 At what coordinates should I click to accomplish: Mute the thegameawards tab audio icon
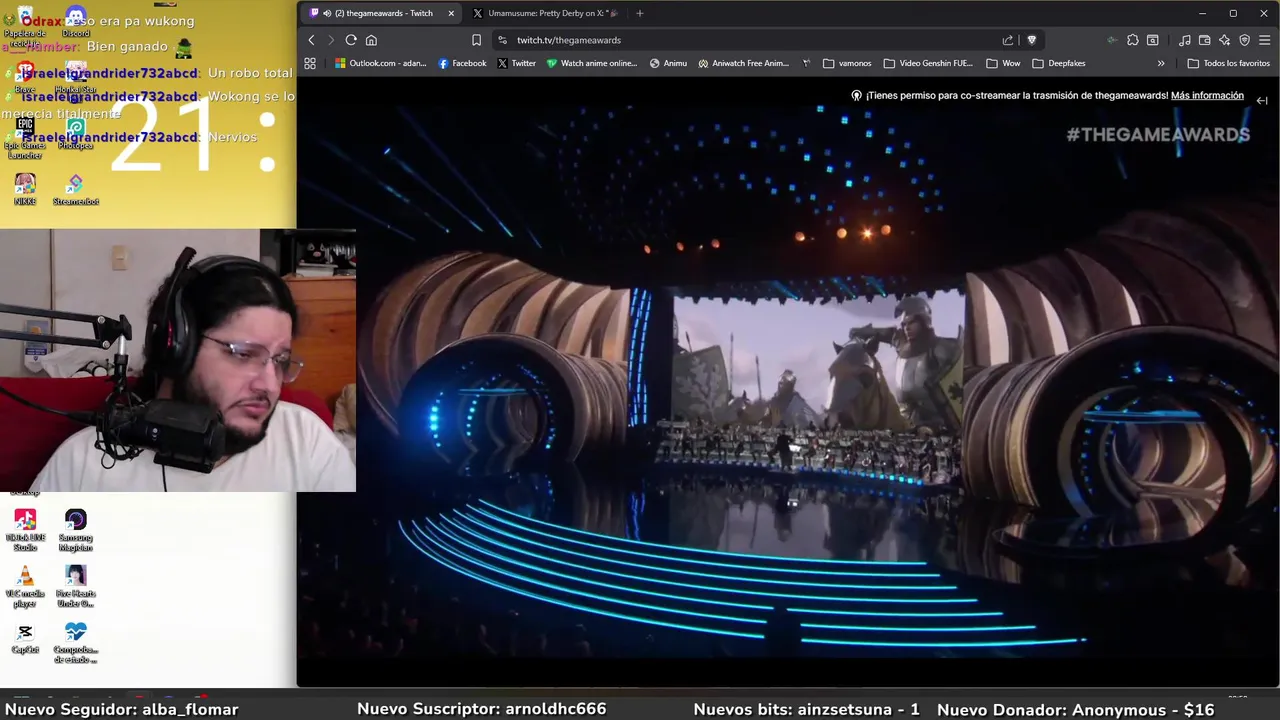pyautogui.click(x=327, y=13)
